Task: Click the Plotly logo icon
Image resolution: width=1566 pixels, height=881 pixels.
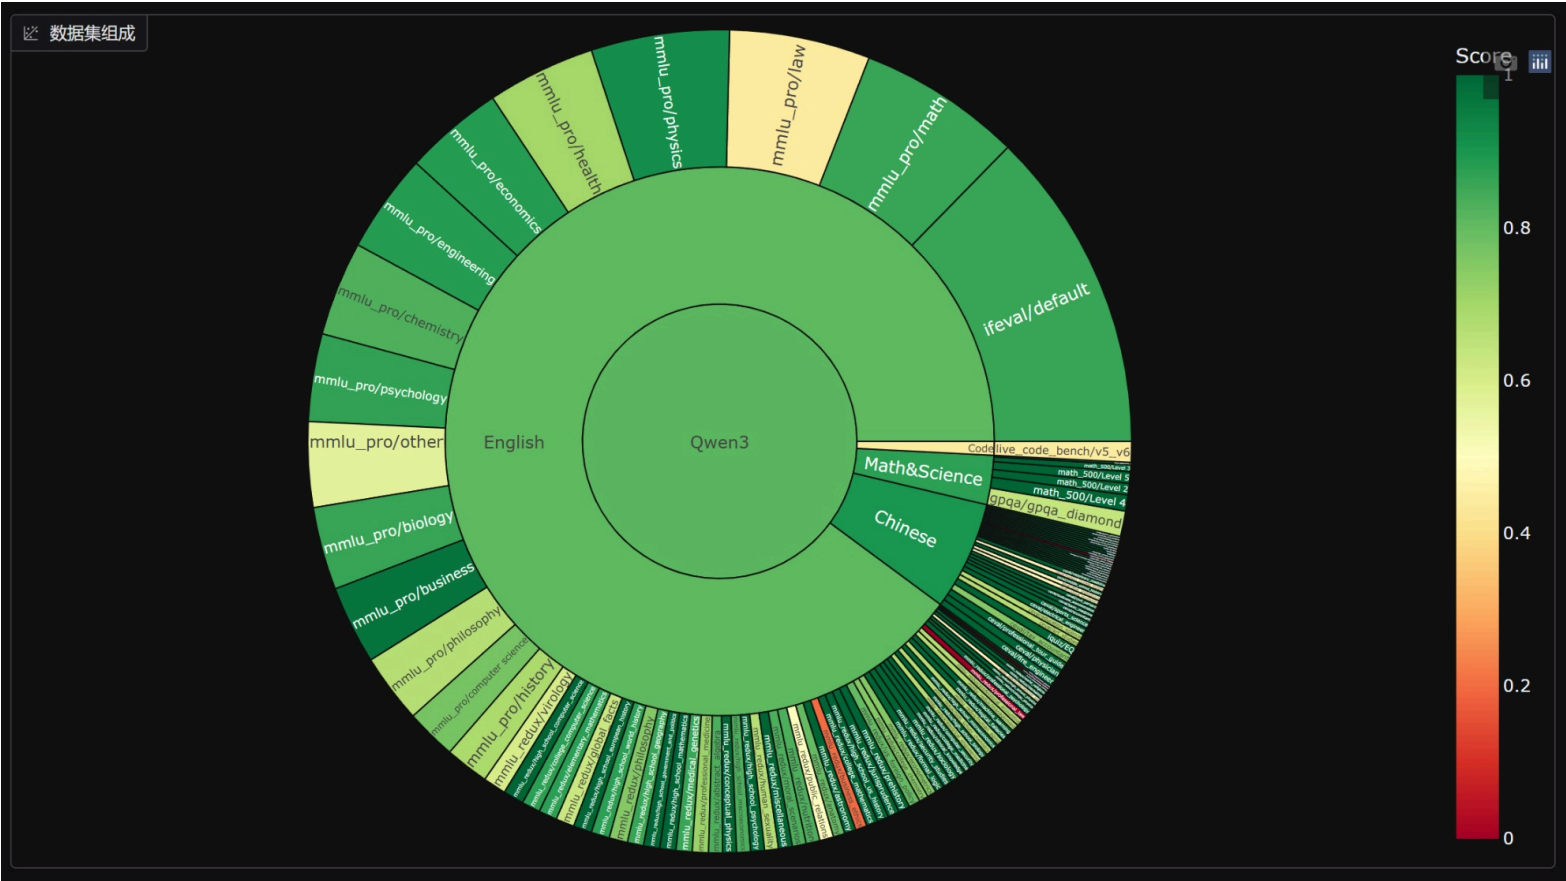Action: [x=1540, y=62]
